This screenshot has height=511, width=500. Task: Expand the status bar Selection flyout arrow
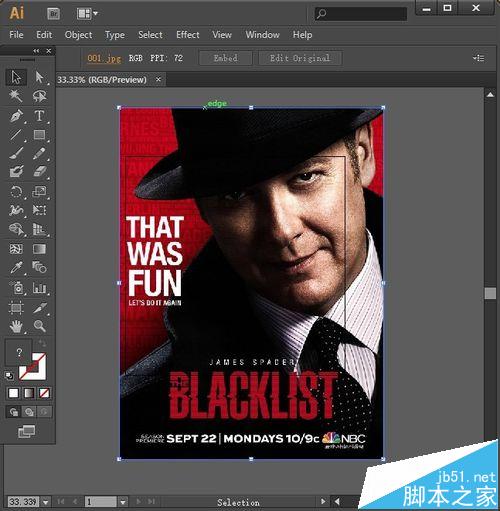click(323, 501)
